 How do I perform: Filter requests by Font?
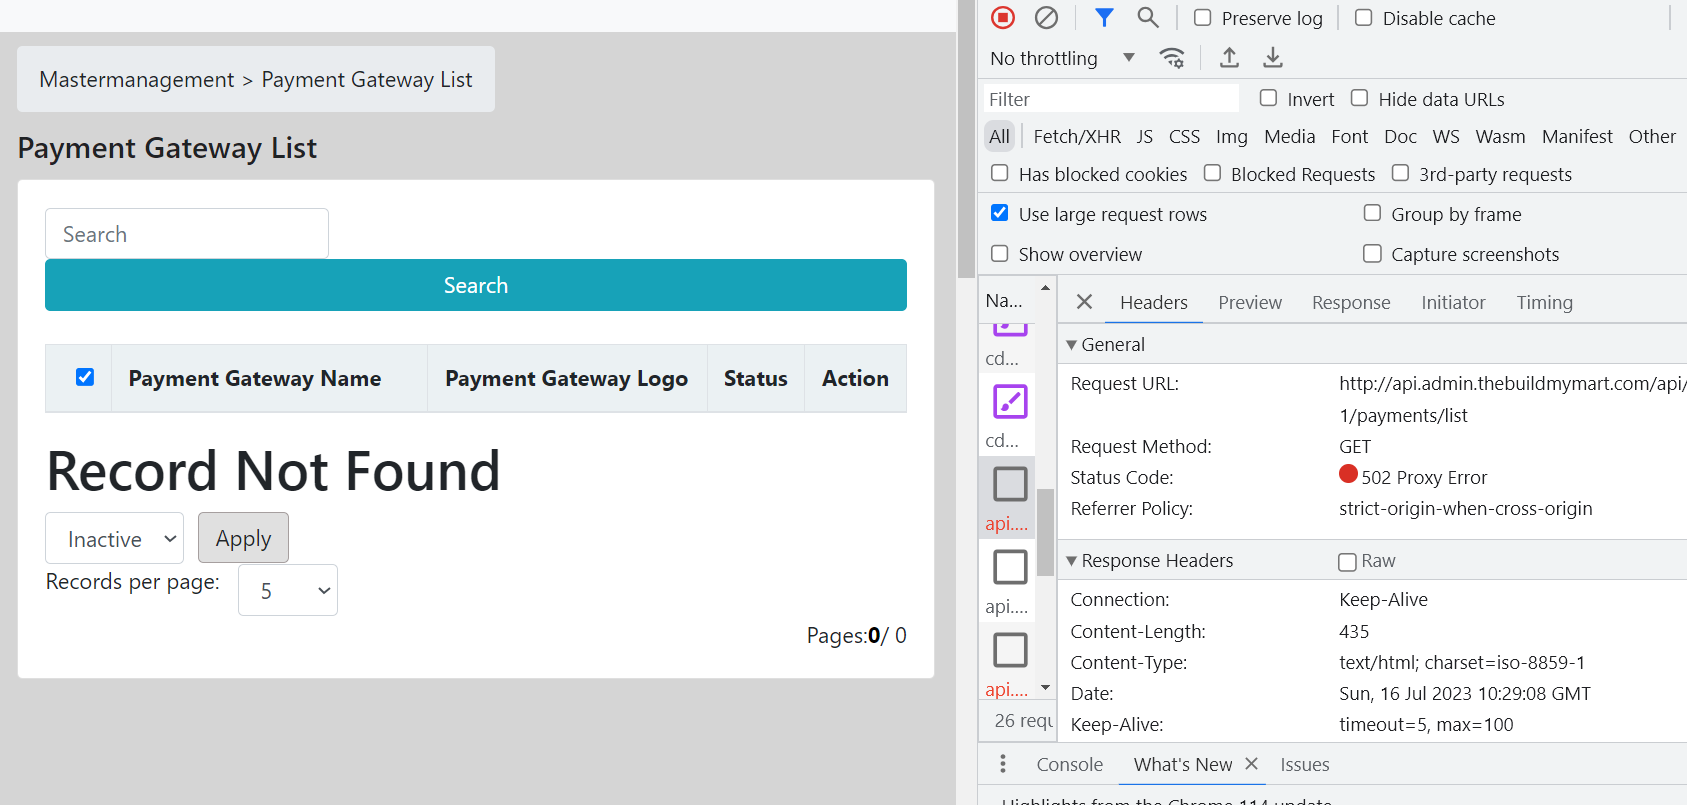click(1349, 136)
